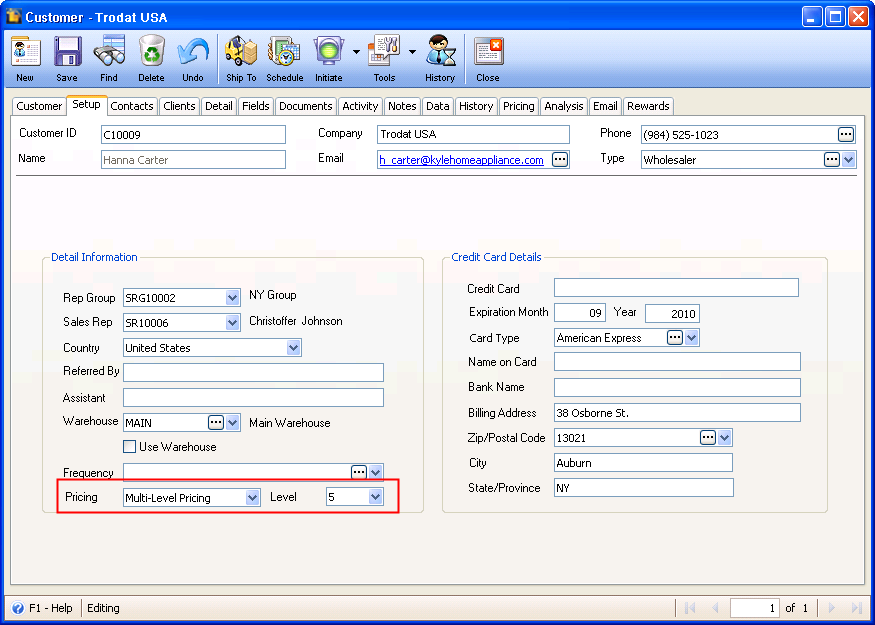The image size is (875, 625).
Task: Click the Billing Address field
Action: [x=677, y=412]
